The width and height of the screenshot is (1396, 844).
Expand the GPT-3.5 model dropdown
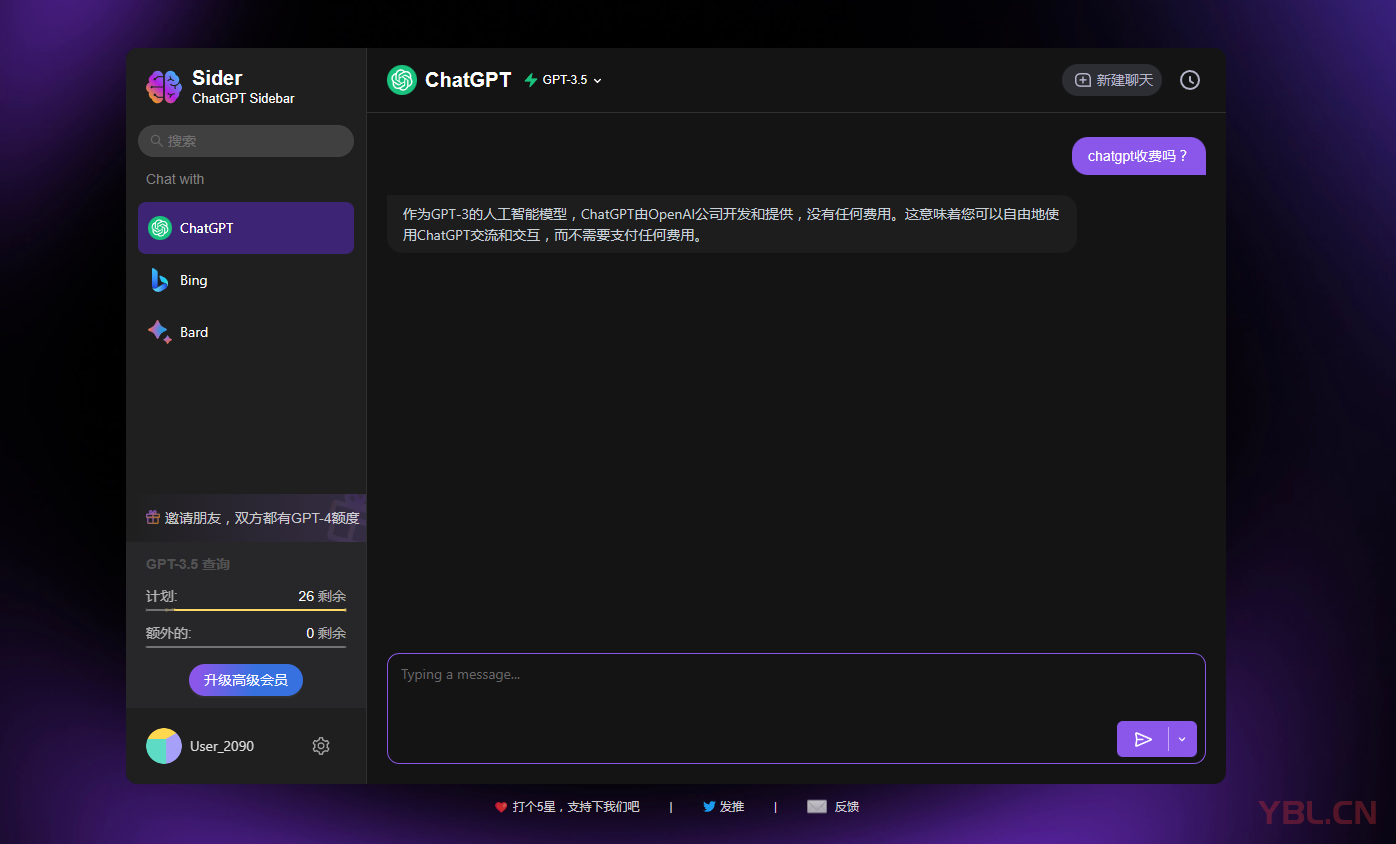(565, 80)
